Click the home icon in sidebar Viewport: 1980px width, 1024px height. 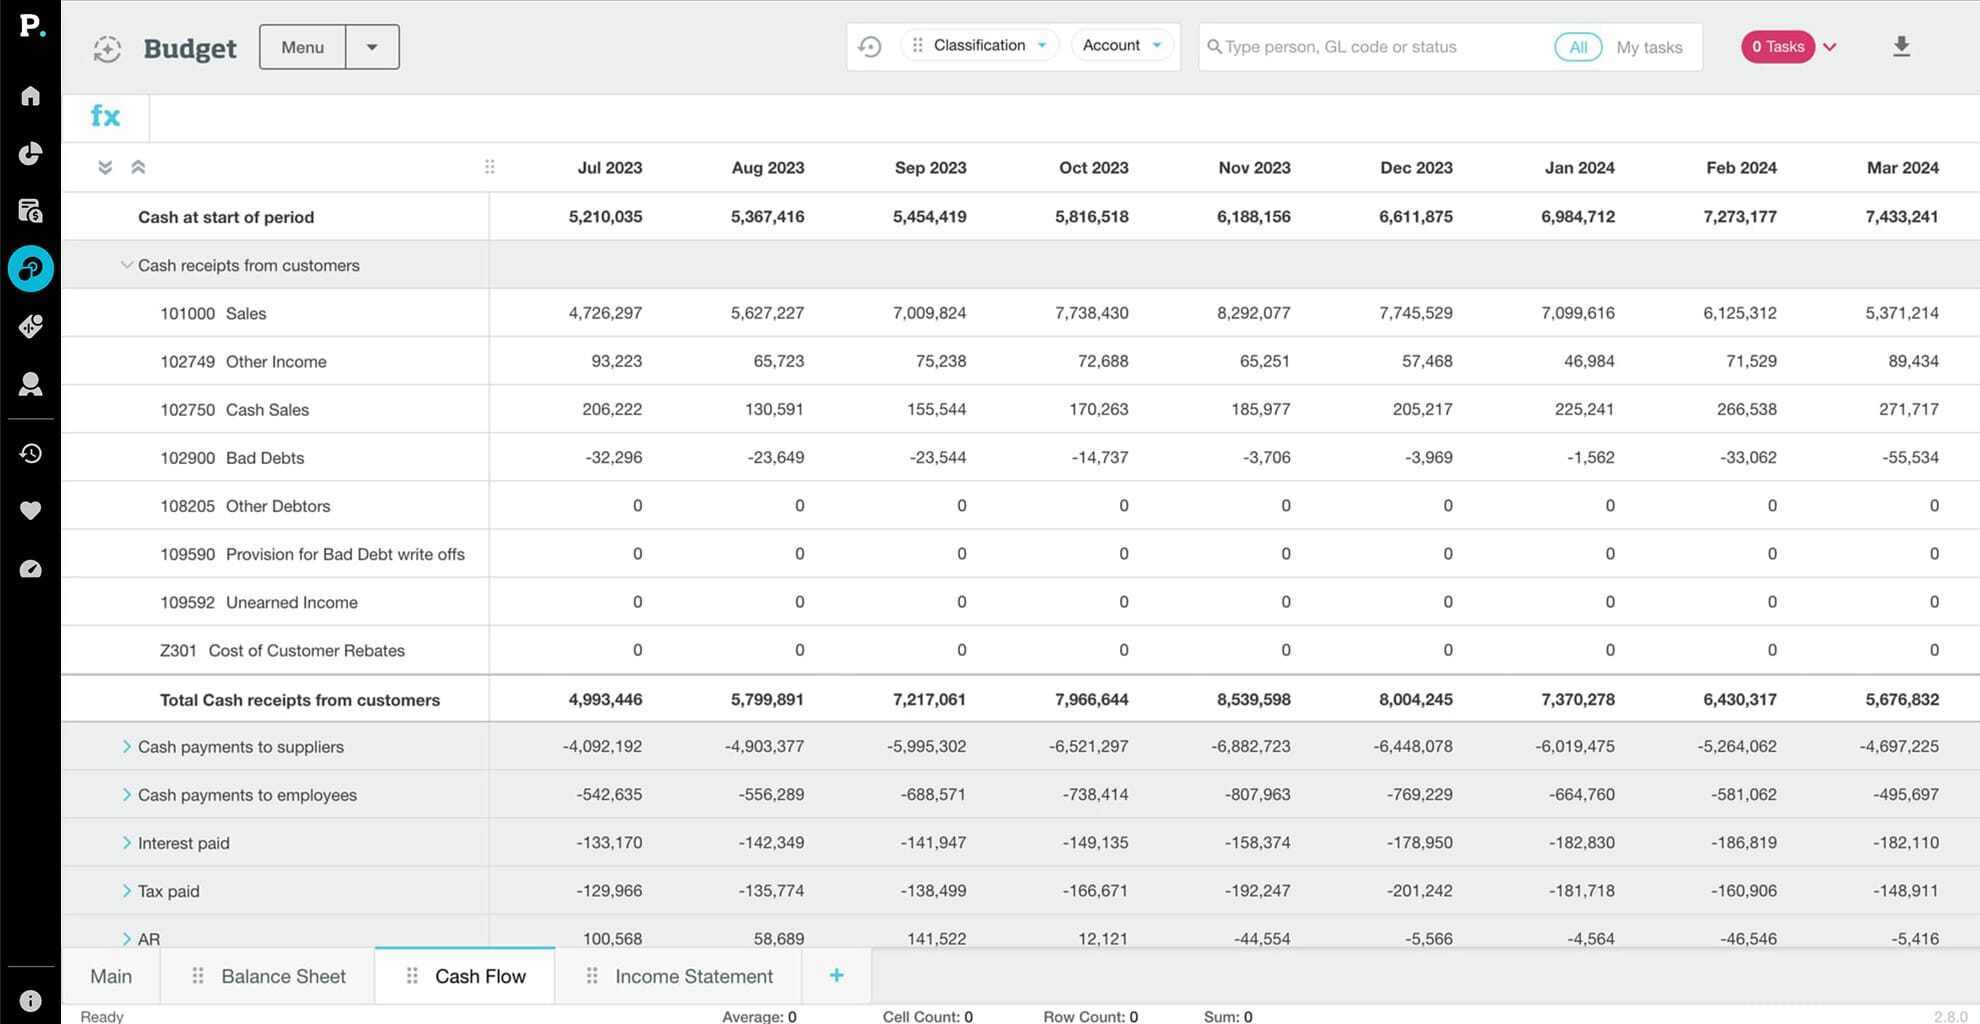click(x=30, y=96)
